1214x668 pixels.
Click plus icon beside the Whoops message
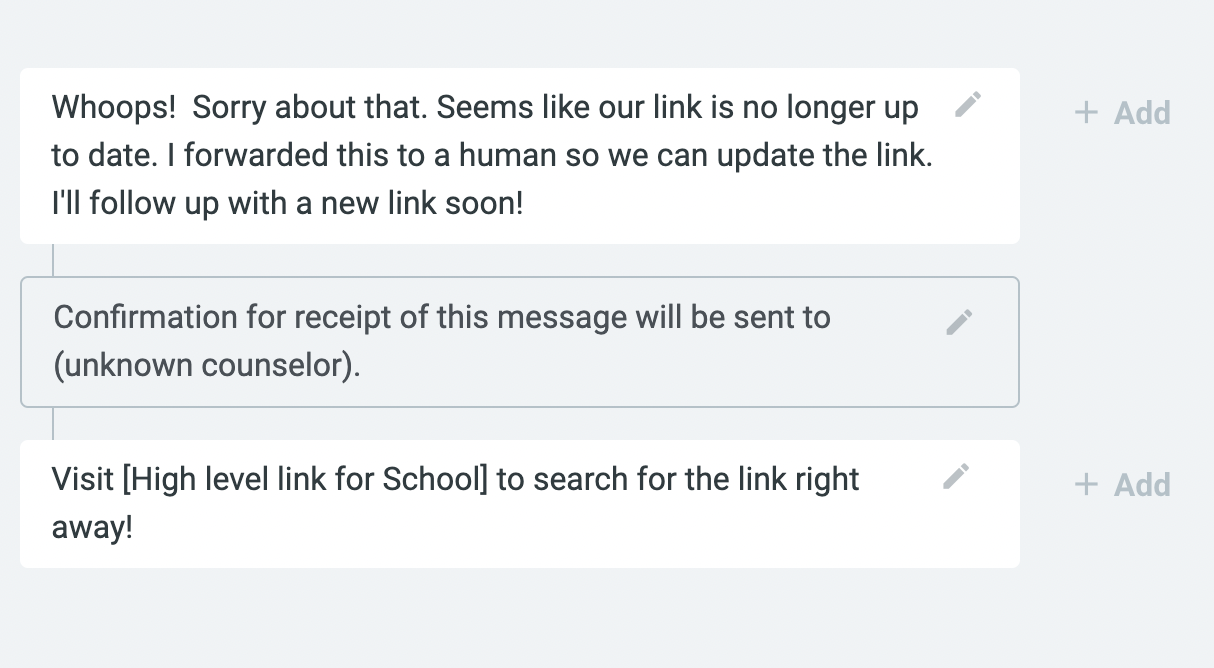pyautogui.click(x=1086, y=112)
